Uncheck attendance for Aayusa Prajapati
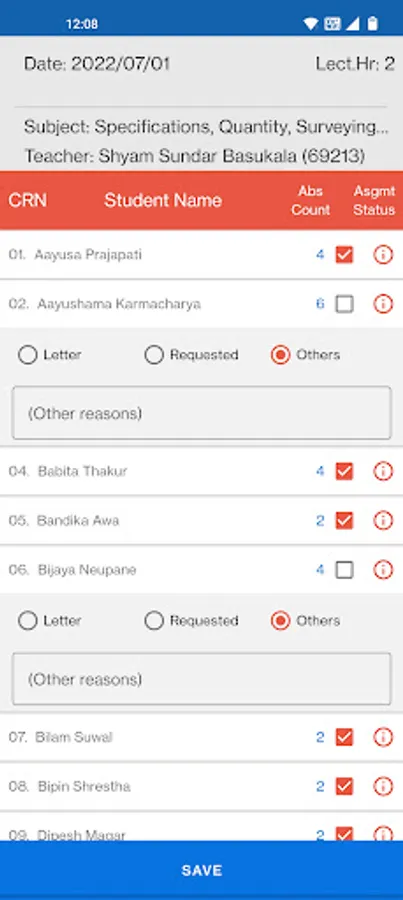403x900 pixels. click(344, 254)
